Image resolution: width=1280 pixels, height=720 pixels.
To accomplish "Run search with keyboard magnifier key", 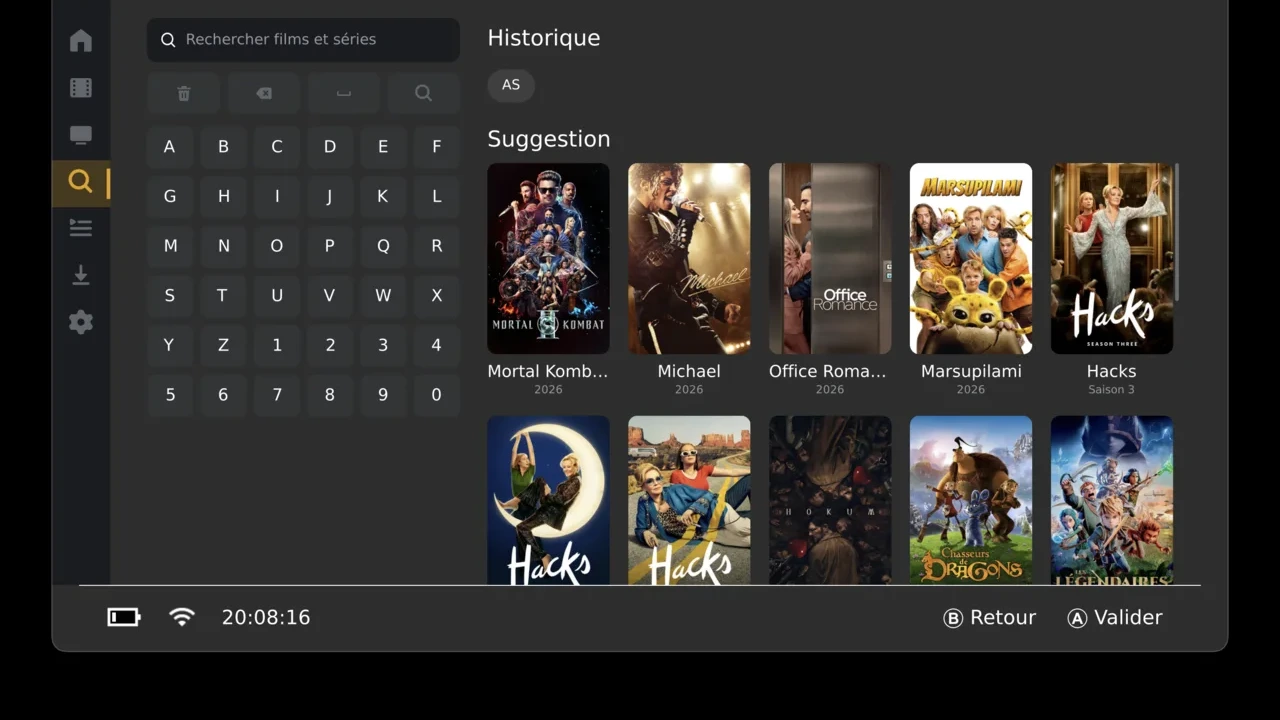I will (424, 93).
